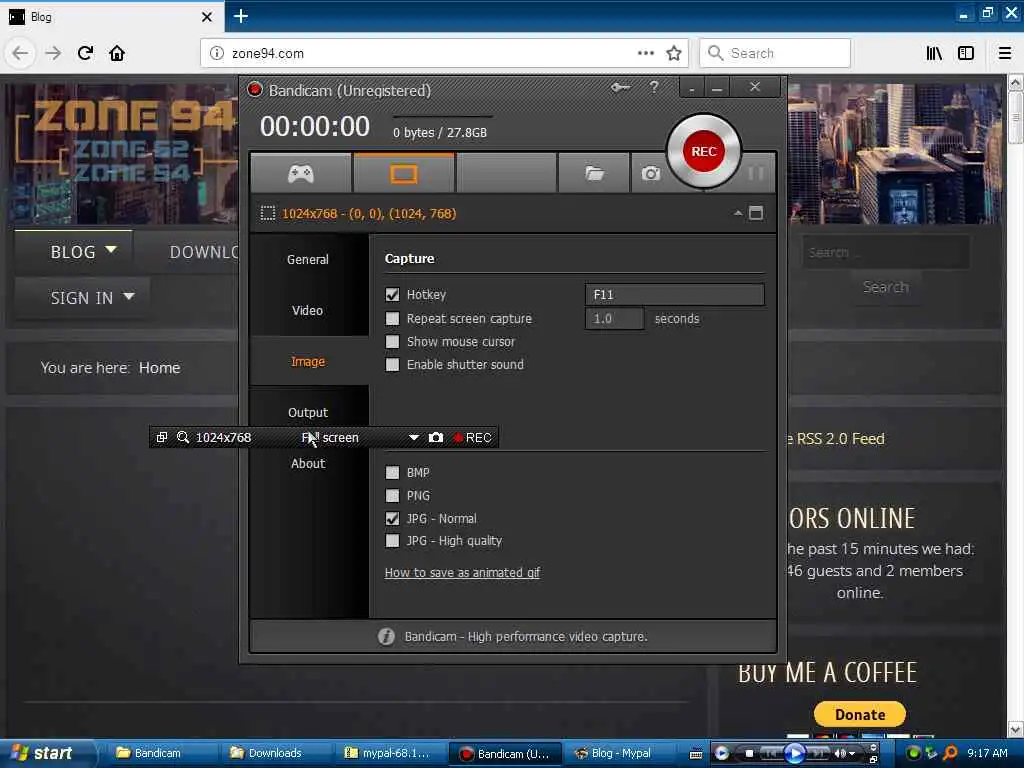Image resolution: width=1024 pixels, height=768 pixels.
Task: Select the PNG format checkbox
Action: click(392, 496)
